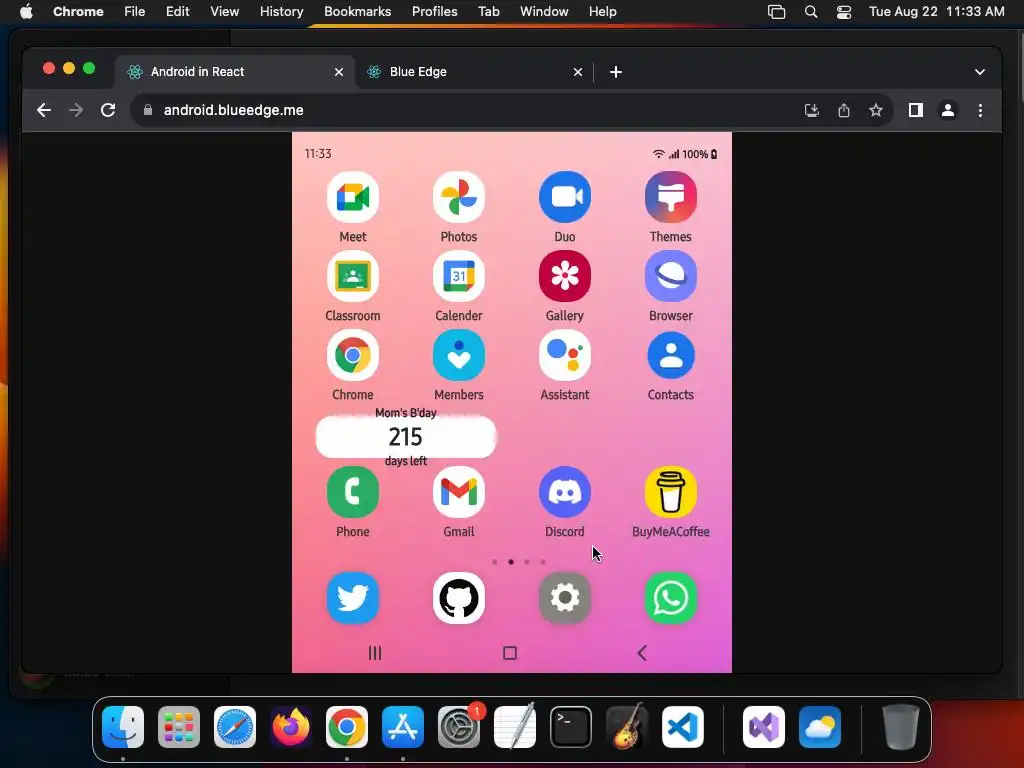Reload the current page

108,110
